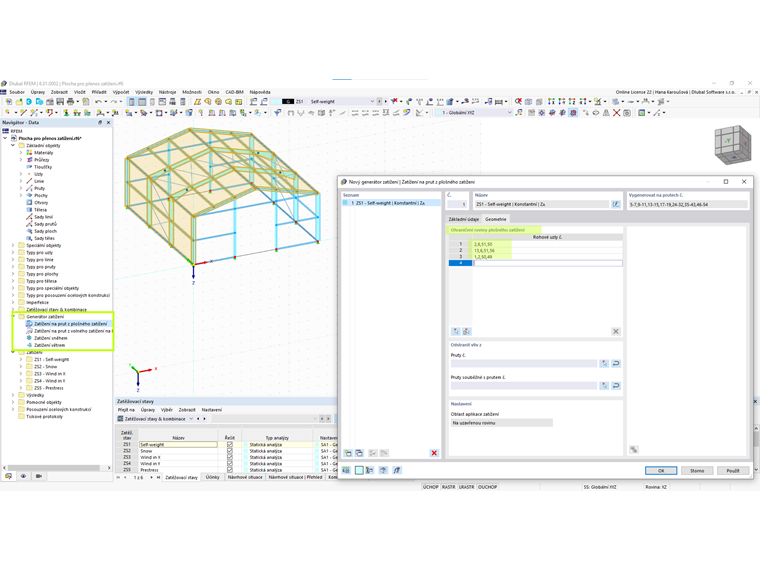The height and width of the screenshot is (570, 760).
Task: Switch to Základní údaje tab in dialog
Action: point(463,219)
